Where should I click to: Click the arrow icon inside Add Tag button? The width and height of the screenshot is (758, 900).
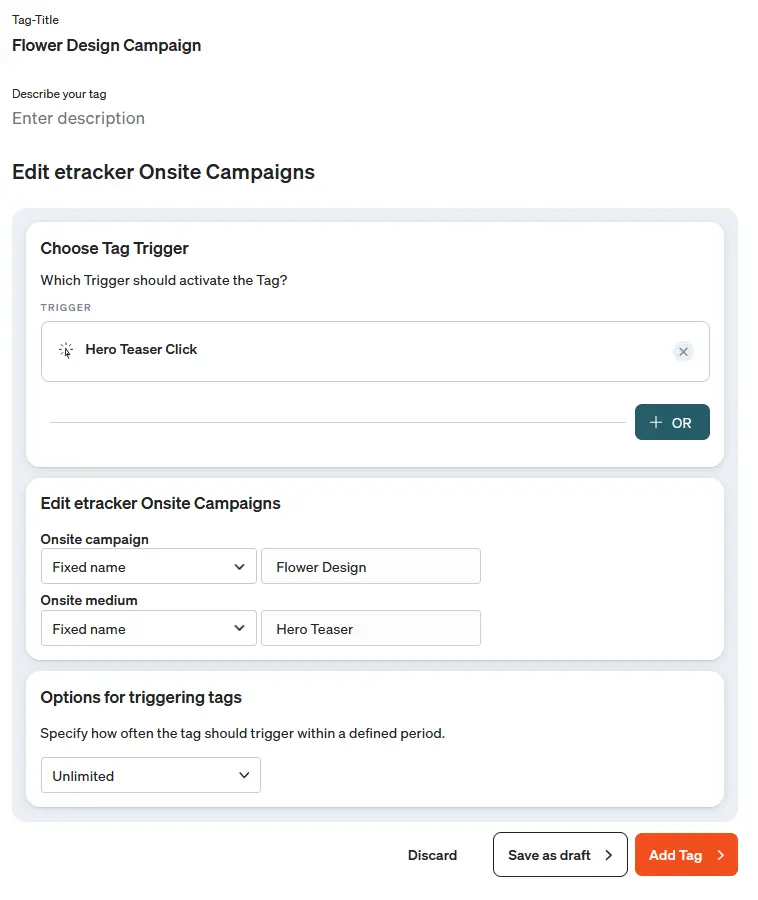pos(718,855)
